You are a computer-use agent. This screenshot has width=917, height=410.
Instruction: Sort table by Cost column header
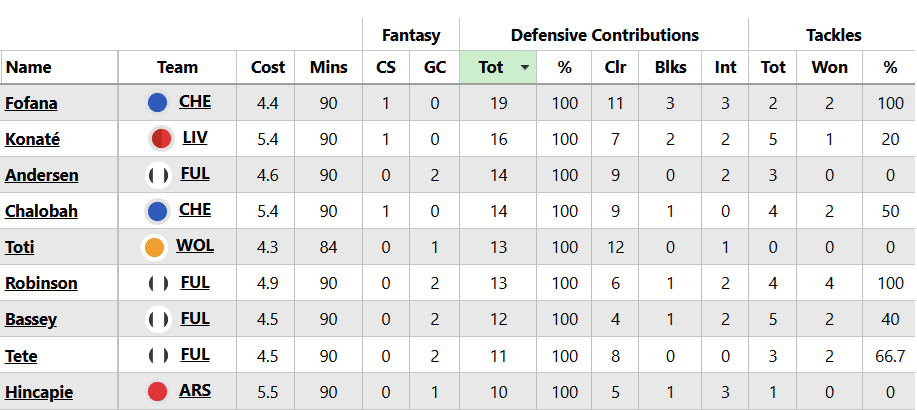point(268,68)
